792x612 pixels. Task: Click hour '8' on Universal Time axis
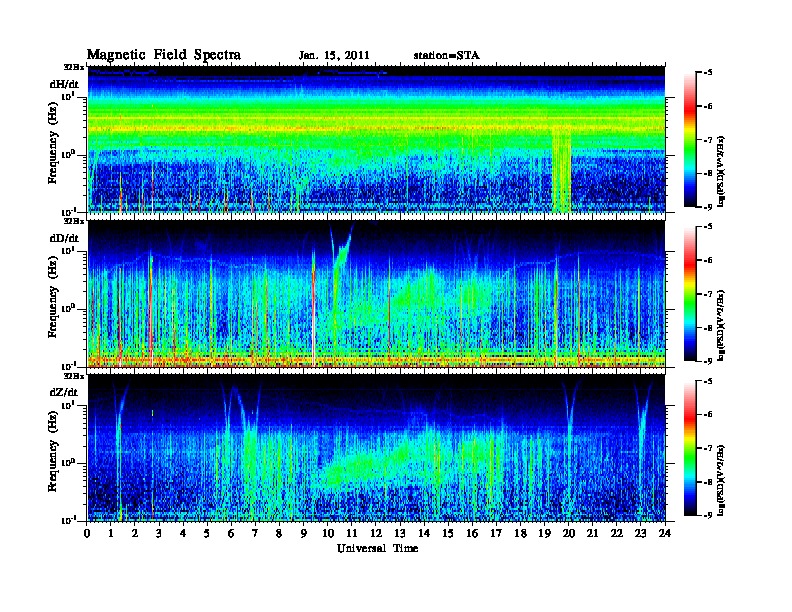pos(280,533)
